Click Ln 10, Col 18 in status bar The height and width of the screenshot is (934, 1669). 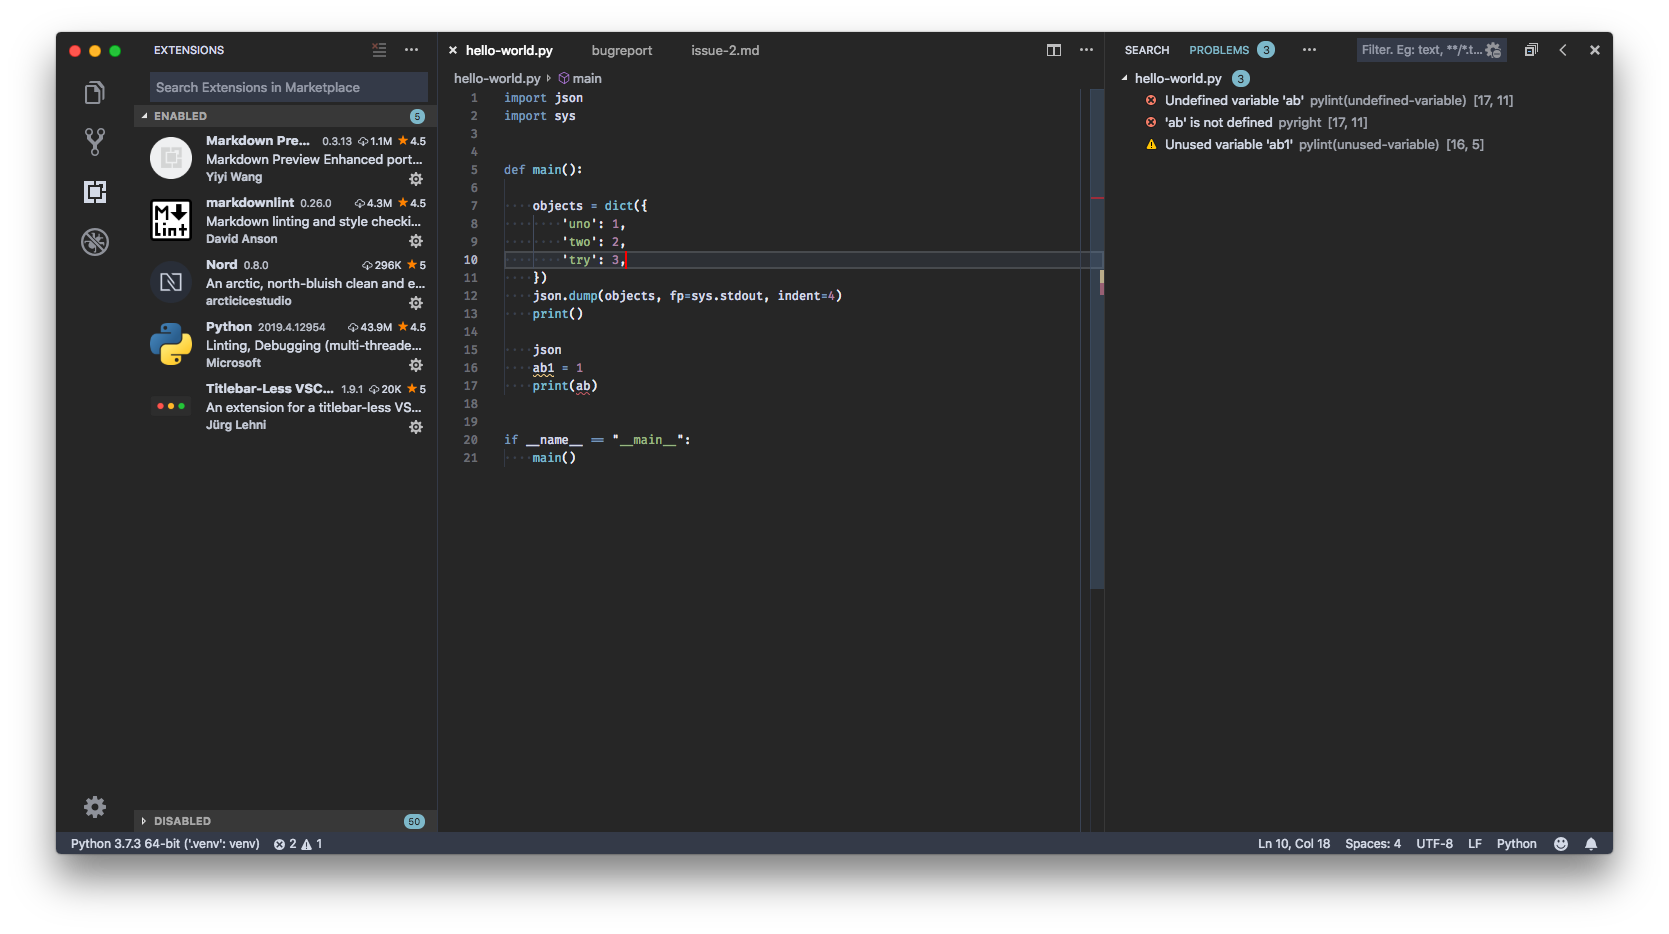coord(1293,844)
